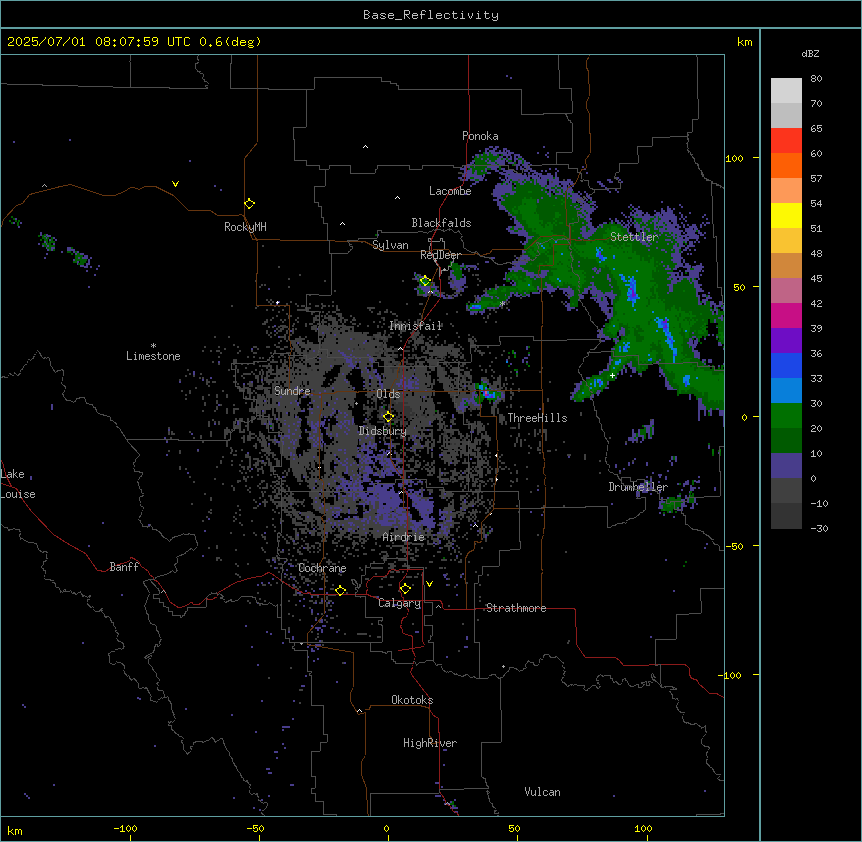Click the yellow V marker east of Calgary
Image resolution: width=862 pixels, height=842 pixels.
tap(429, 584)
